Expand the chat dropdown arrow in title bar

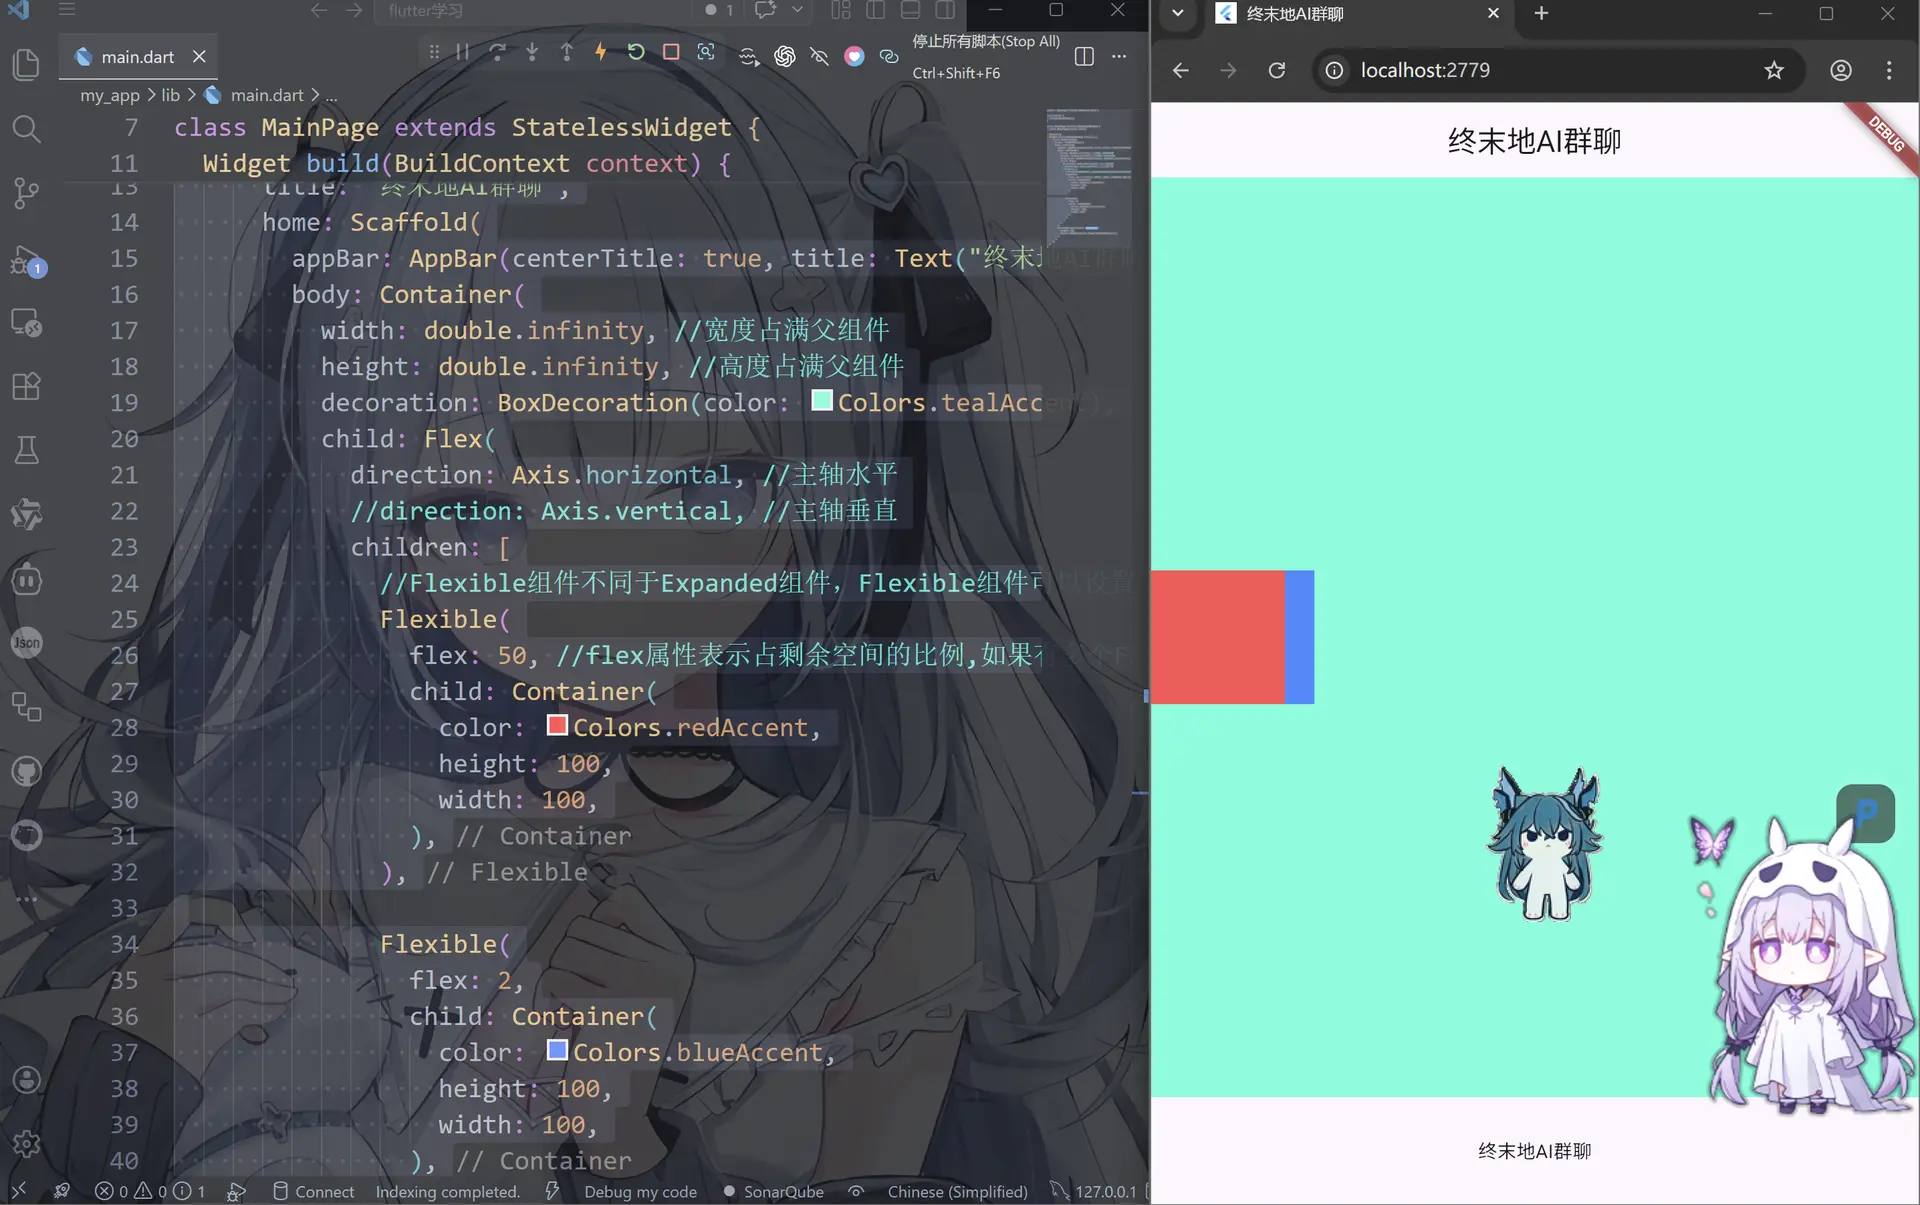click(x=797, y=10)
